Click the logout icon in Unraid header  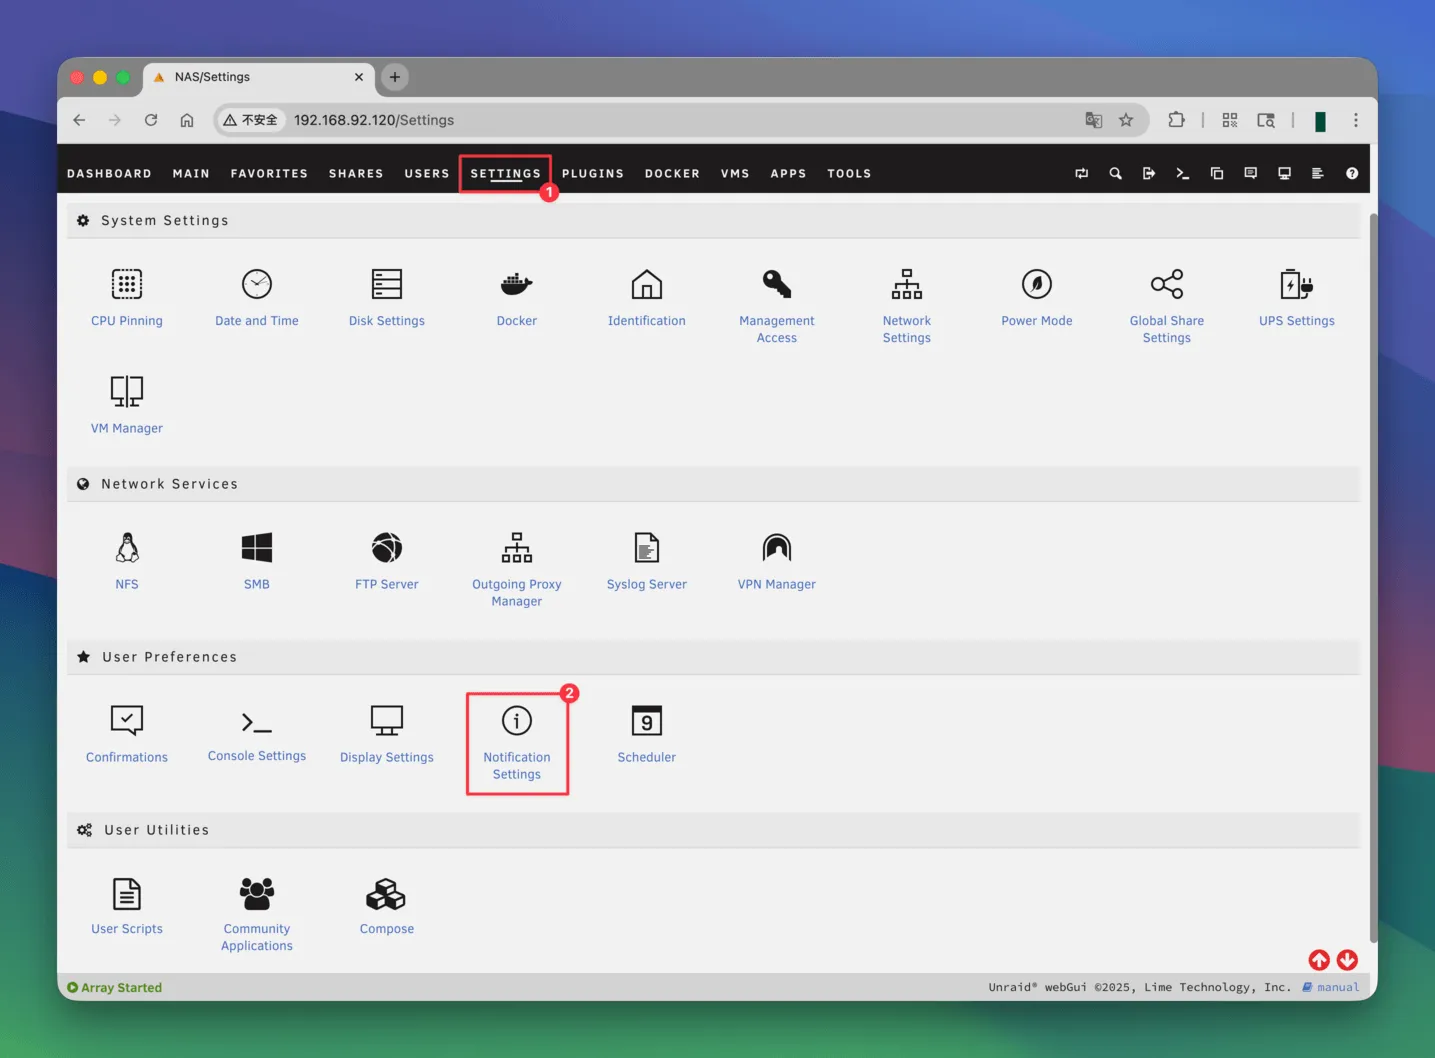pyautogui.click(x=1149, y=173)
